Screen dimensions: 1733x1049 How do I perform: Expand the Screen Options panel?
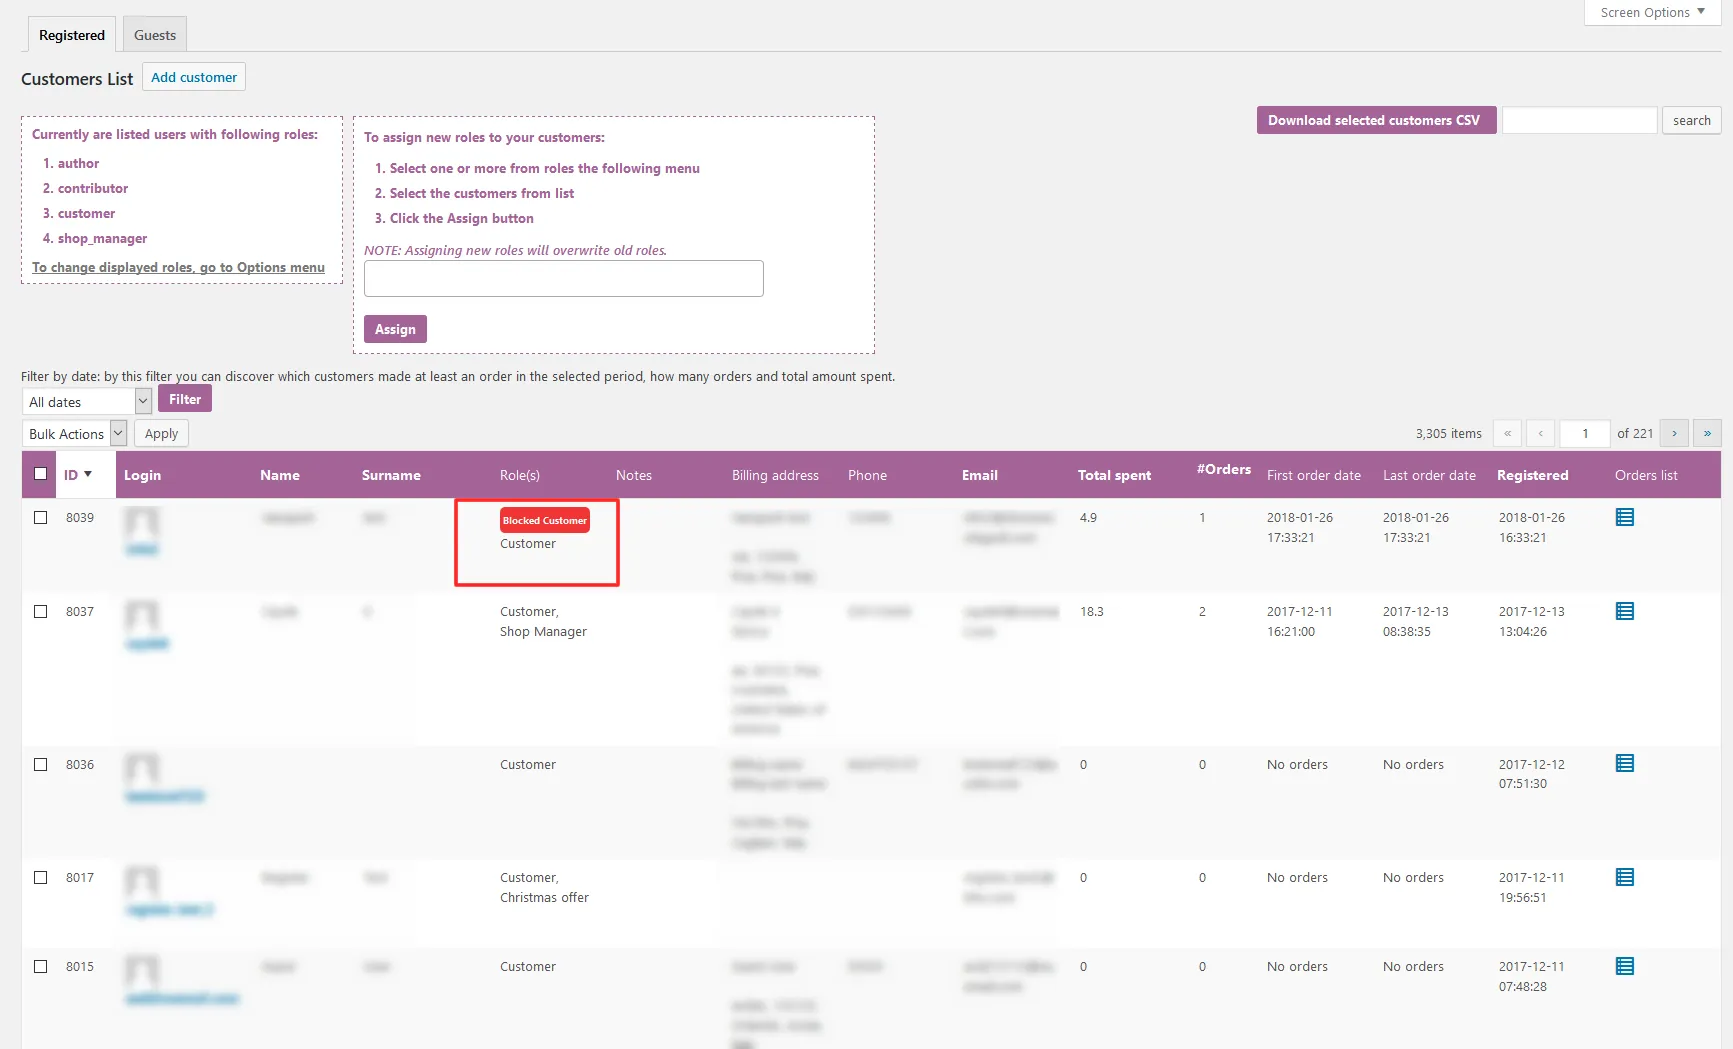click(1651, 12)
